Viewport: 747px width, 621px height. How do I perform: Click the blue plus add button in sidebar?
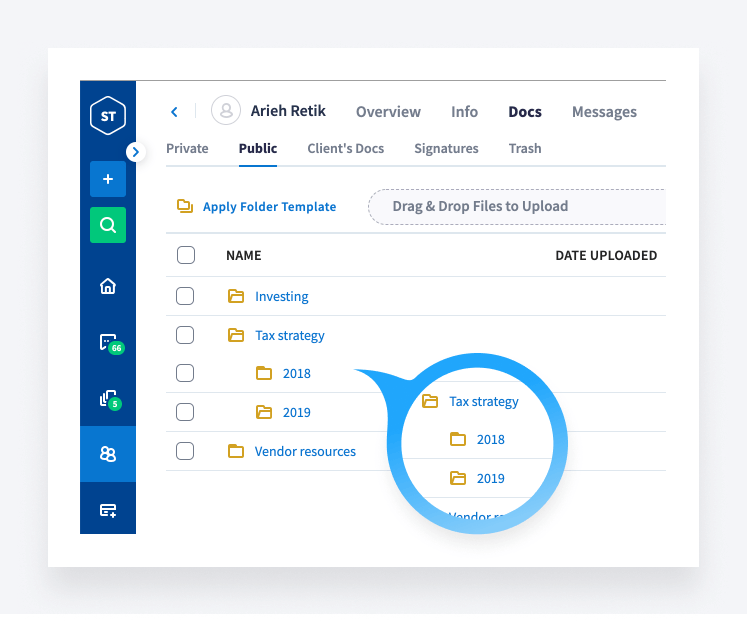(108, 179)
